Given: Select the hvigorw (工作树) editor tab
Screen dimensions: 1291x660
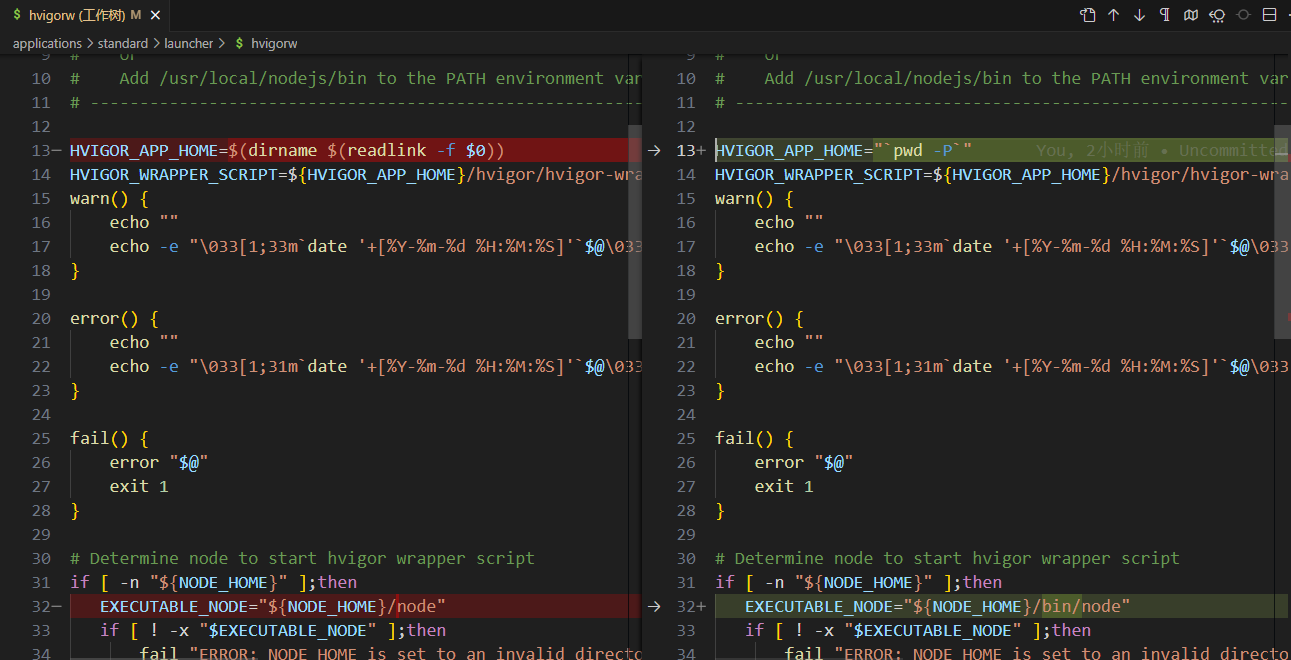Looking at the screenshot, I should (x=85, y=15).
